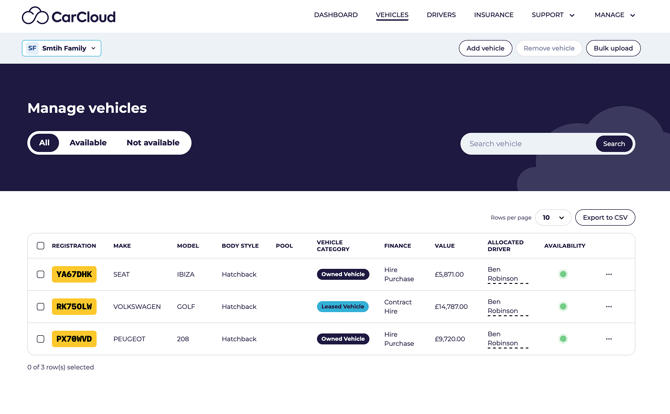Click the Availability column header
670x414 pixels.
(x=564, y=246)
